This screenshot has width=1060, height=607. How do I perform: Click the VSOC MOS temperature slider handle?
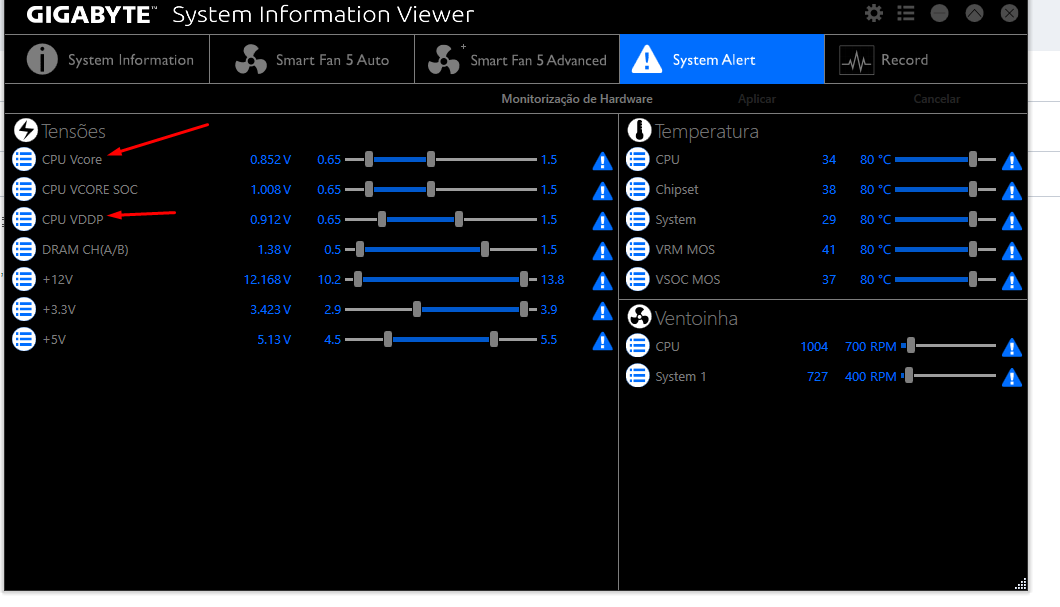973,279
